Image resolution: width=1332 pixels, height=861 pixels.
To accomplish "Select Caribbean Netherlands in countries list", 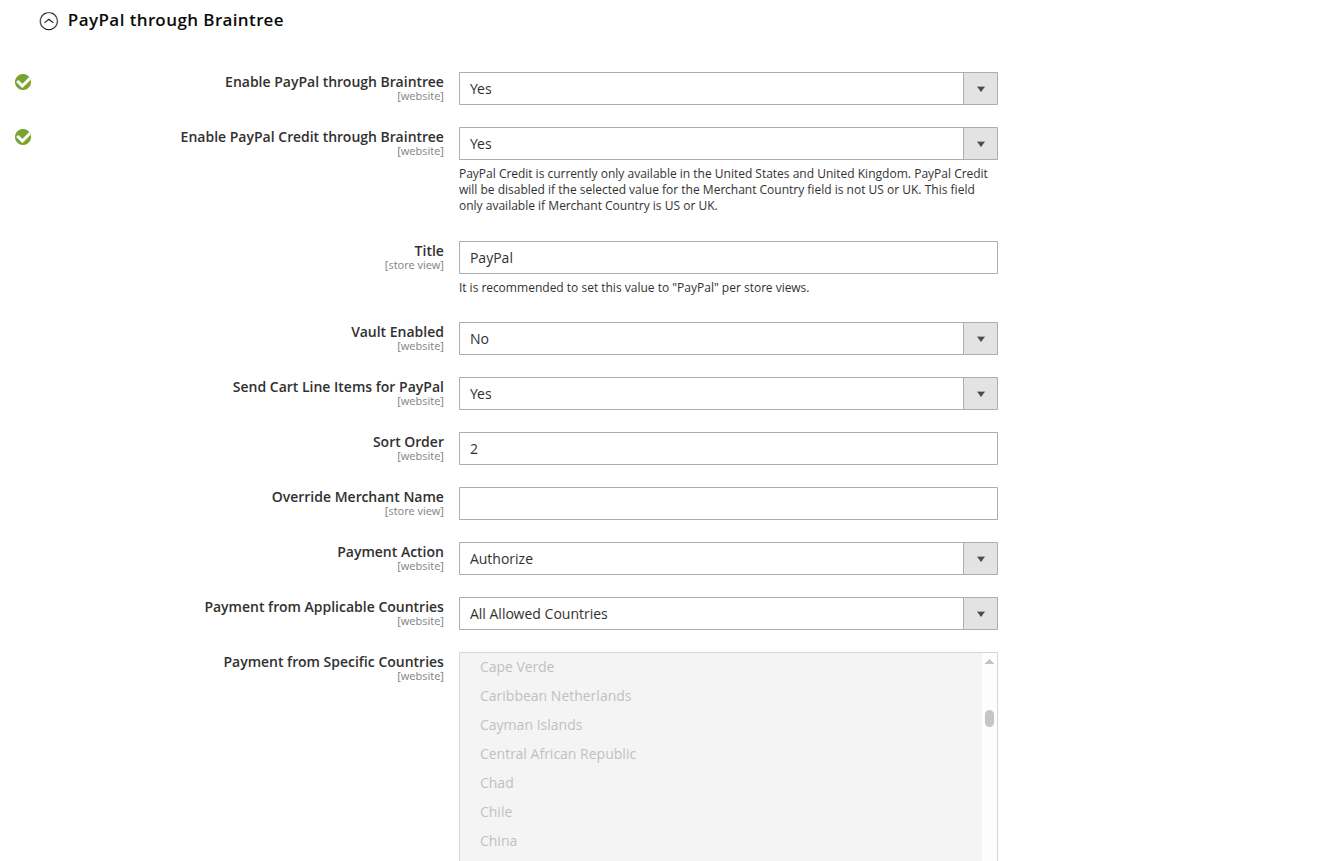I will [555, 696].
